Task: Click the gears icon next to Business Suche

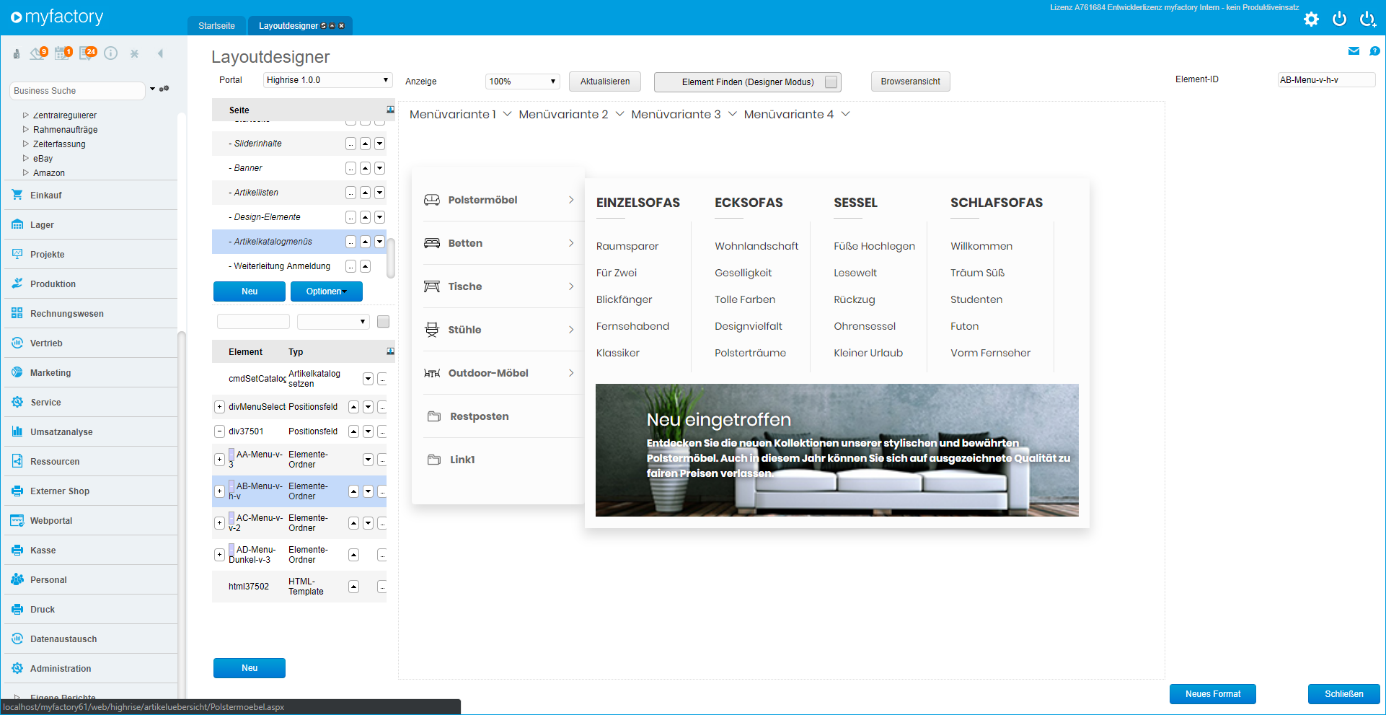Action: (164, 89)
